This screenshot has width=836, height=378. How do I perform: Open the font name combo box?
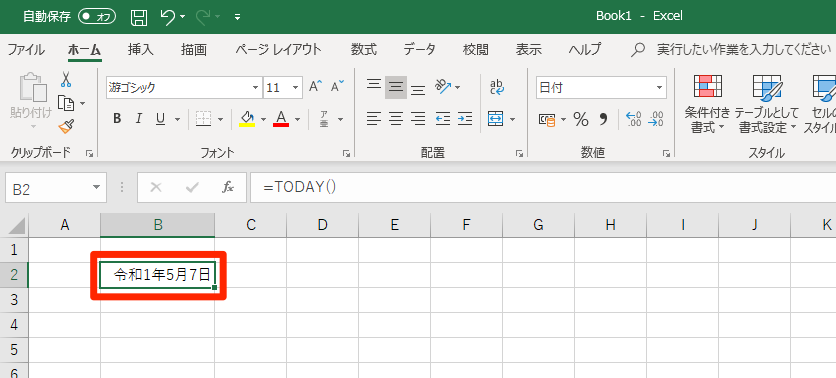pos(184,87)
